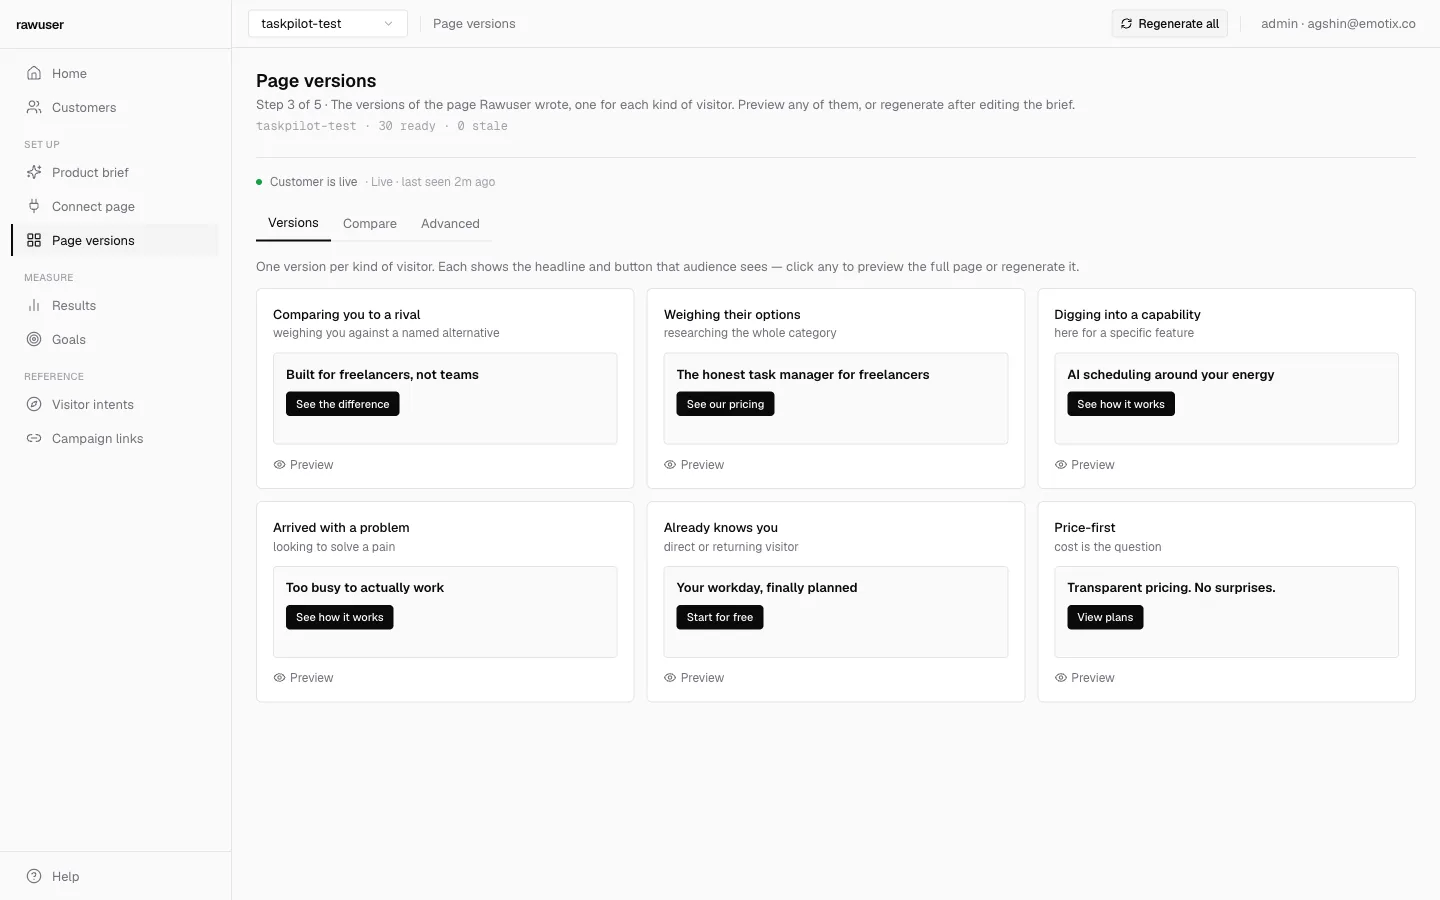Click the Transparent pricing. No surprises. headline
Viewport: 1440px width, 900px height.
[x=1171, y=588]
